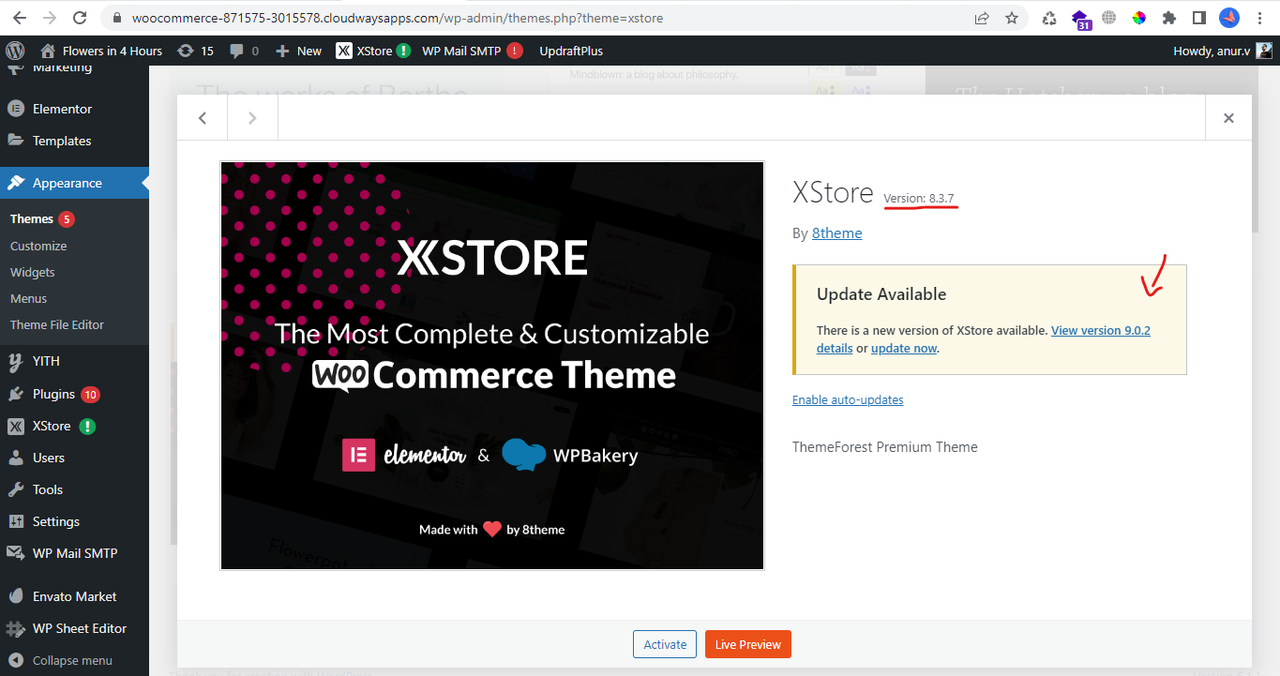Click update now link

click(x=904, y=349)
